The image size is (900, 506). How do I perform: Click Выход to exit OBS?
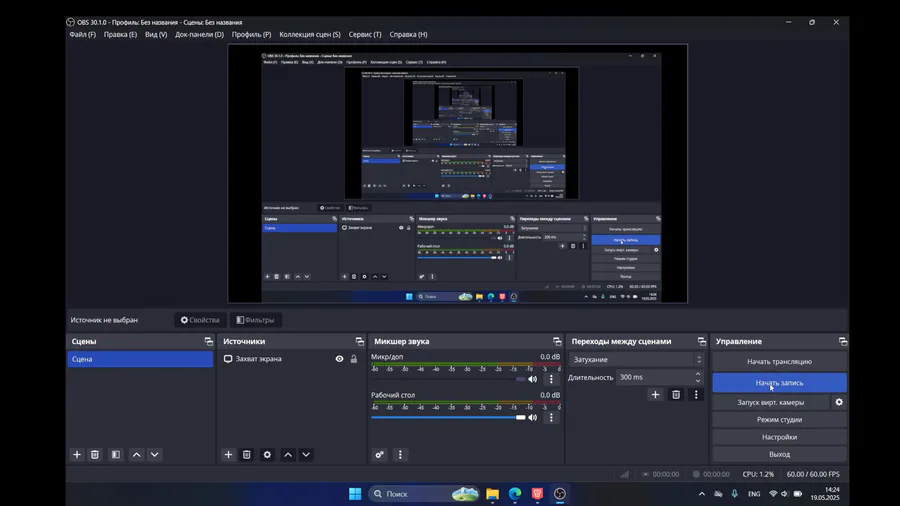(x=779, y=454)
